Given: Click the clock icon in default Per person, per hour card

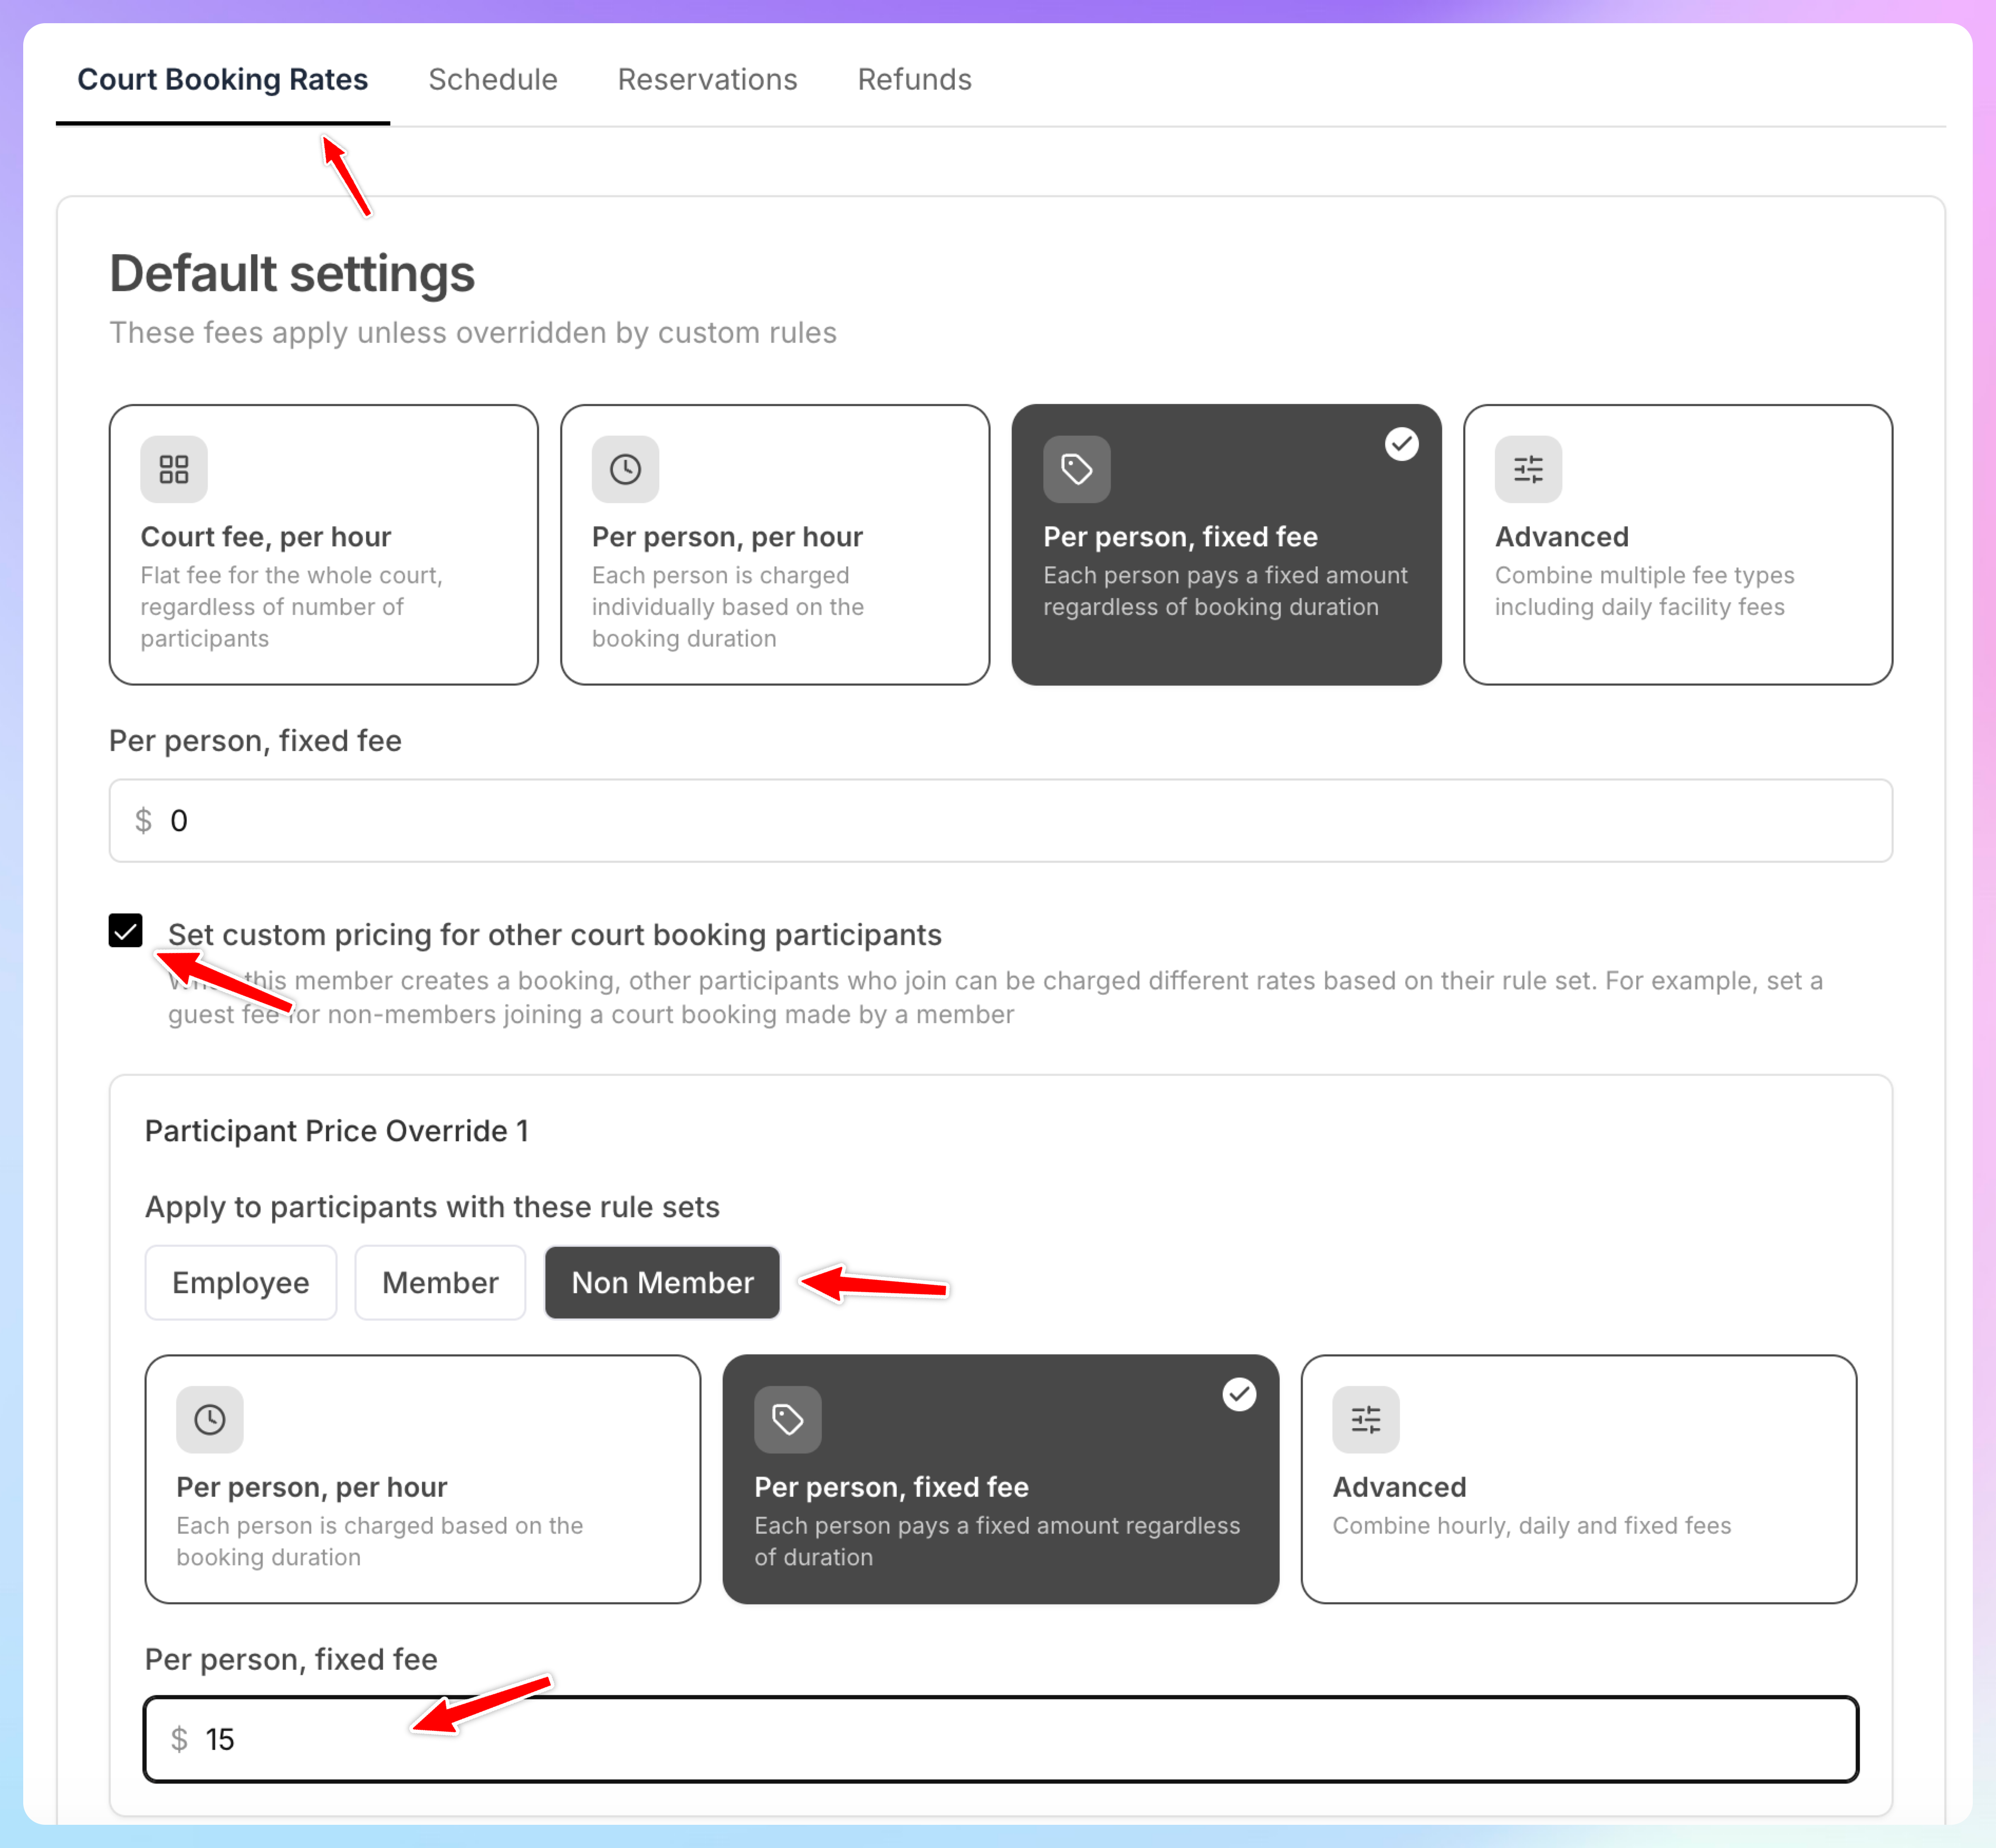Looking at the screenshot, I should (x=625, y=469).
